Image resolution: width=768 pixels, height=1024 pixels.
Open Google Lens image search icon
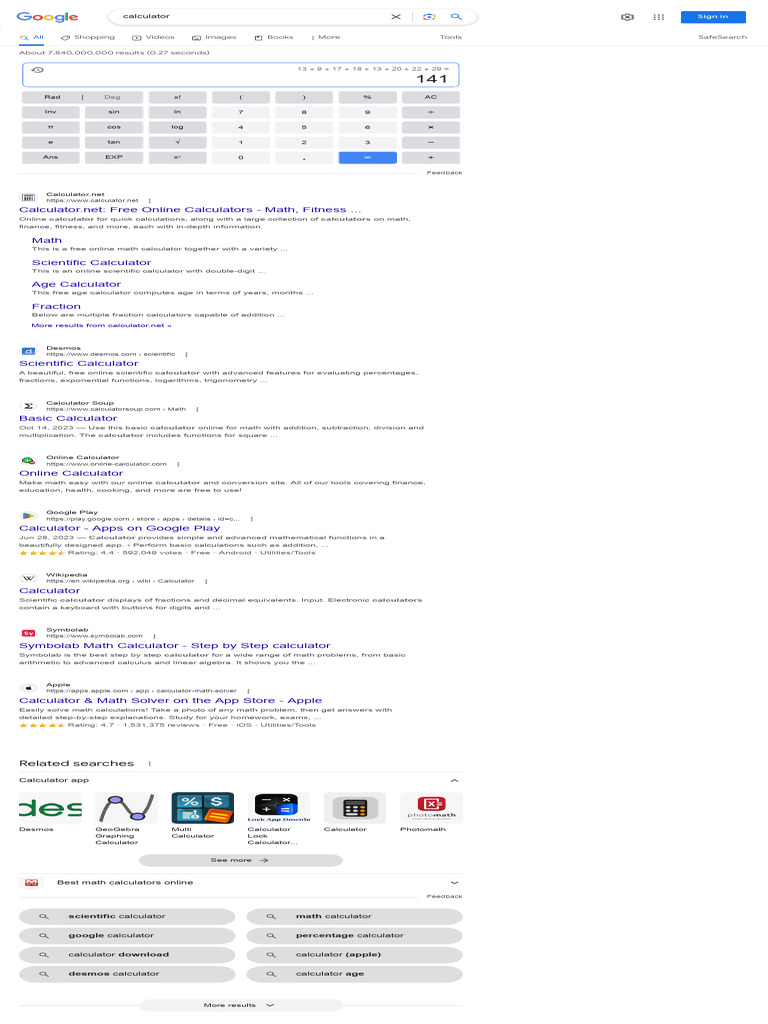[429, 16]
